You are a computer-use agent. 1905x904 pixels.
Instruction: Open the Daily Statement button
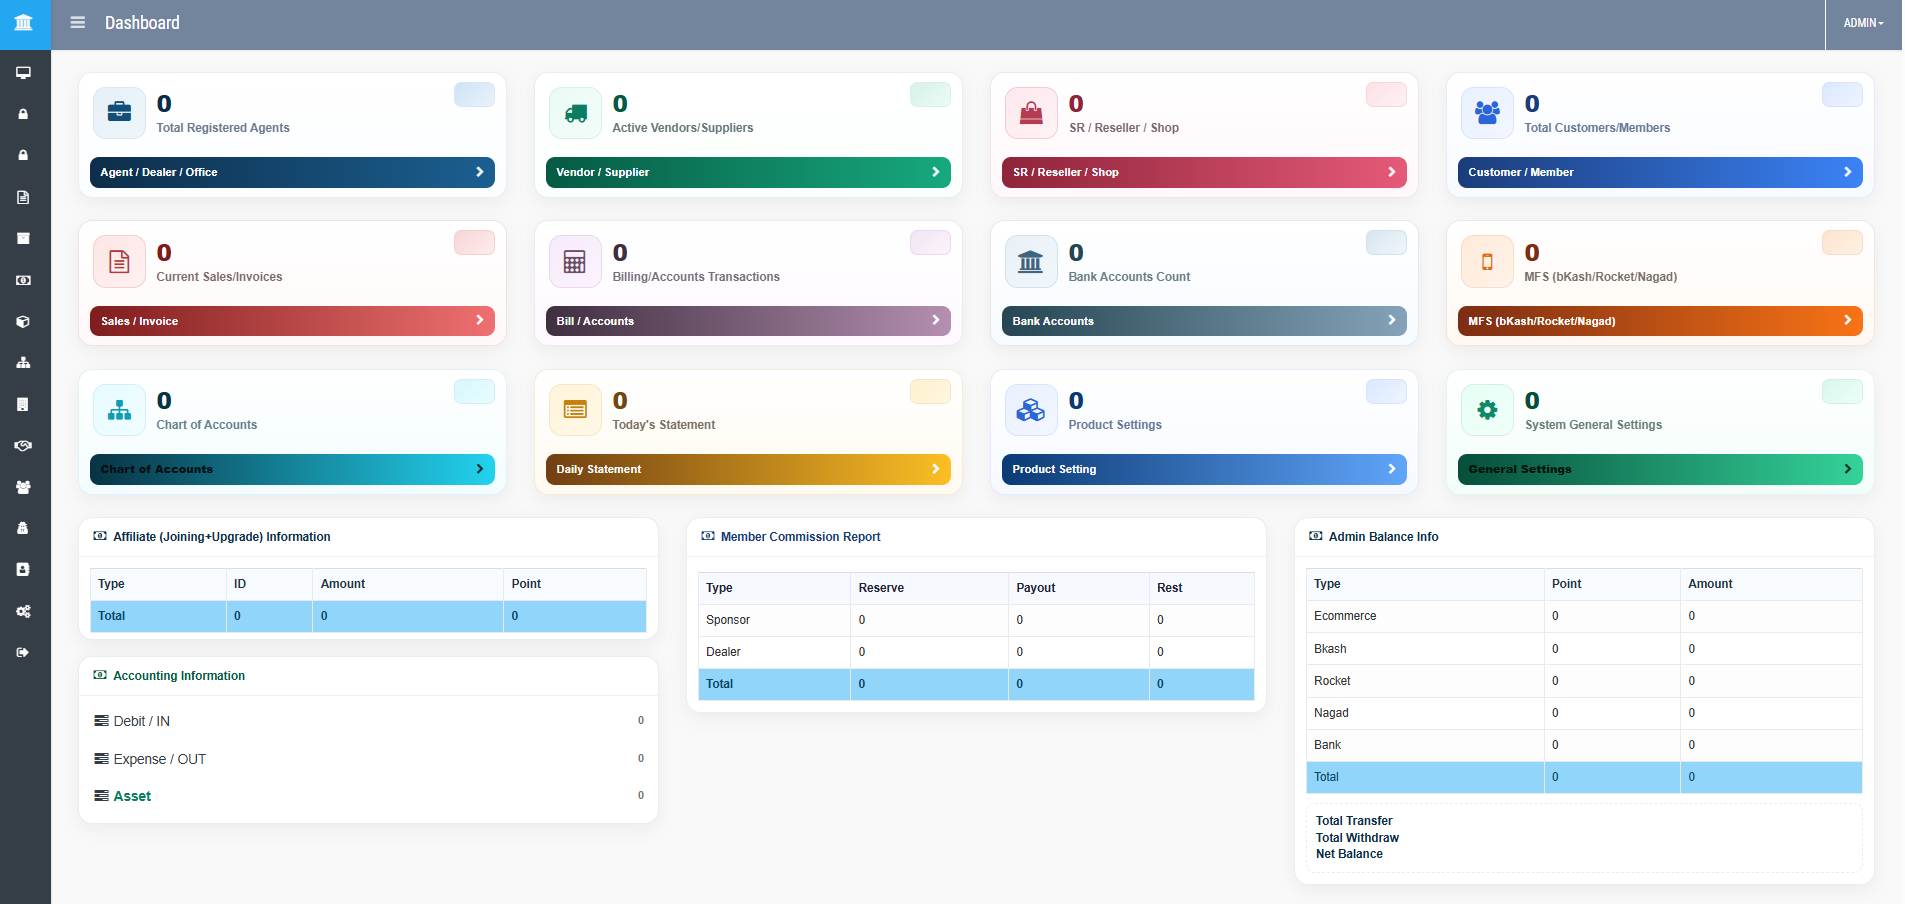(748, 469)
